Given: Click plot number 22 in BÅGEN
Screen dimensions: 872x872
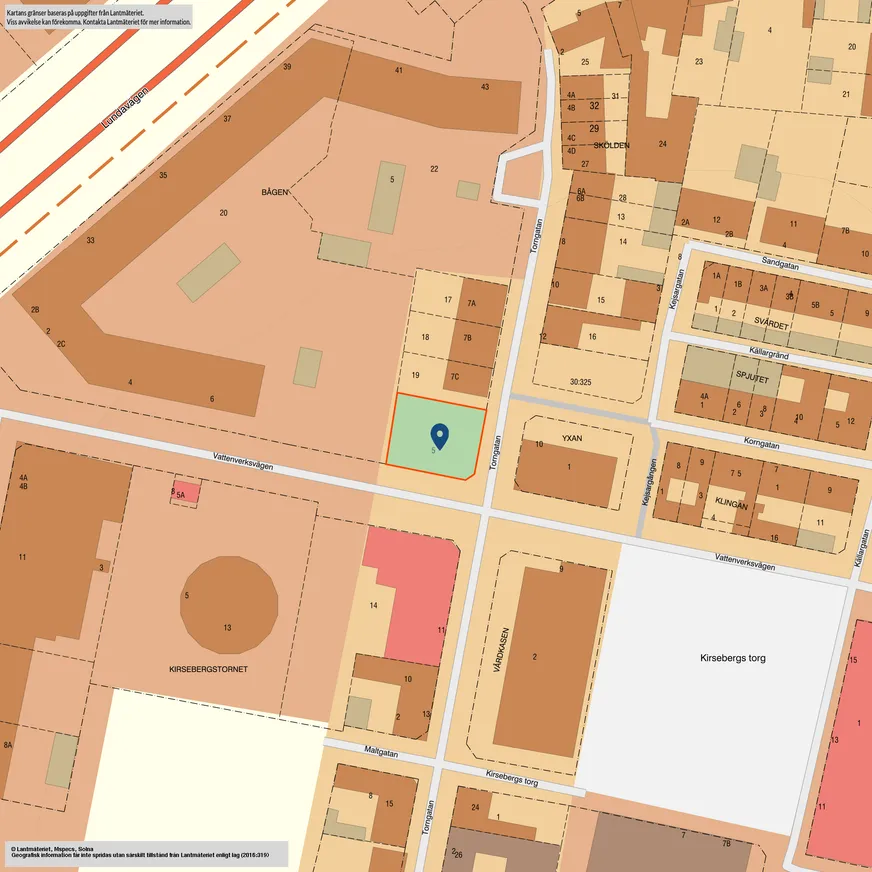Looking at the screenshot, I should (434, 169).
